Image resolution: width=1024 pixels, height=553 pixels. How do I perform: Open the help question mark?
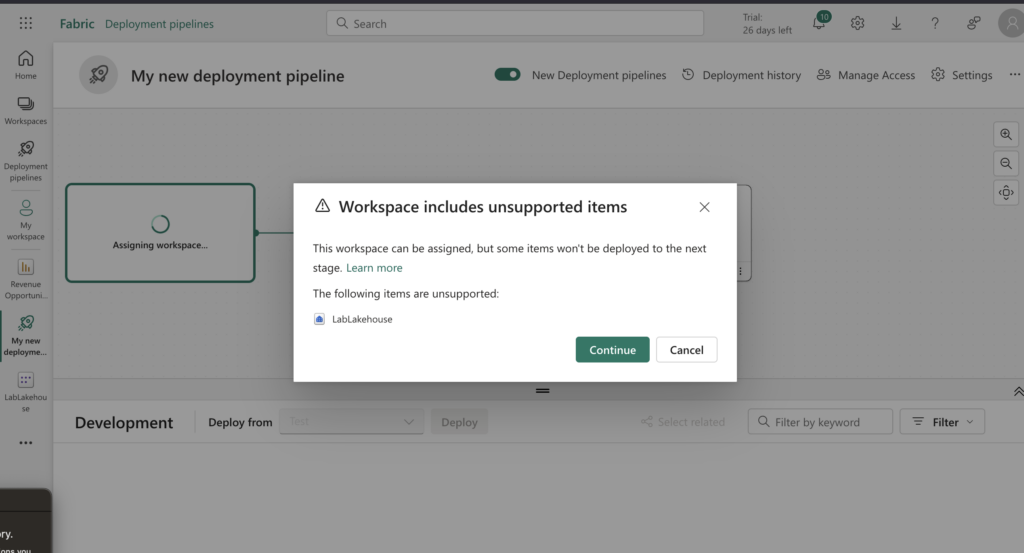pyautogui.click(x=935, y=24)
